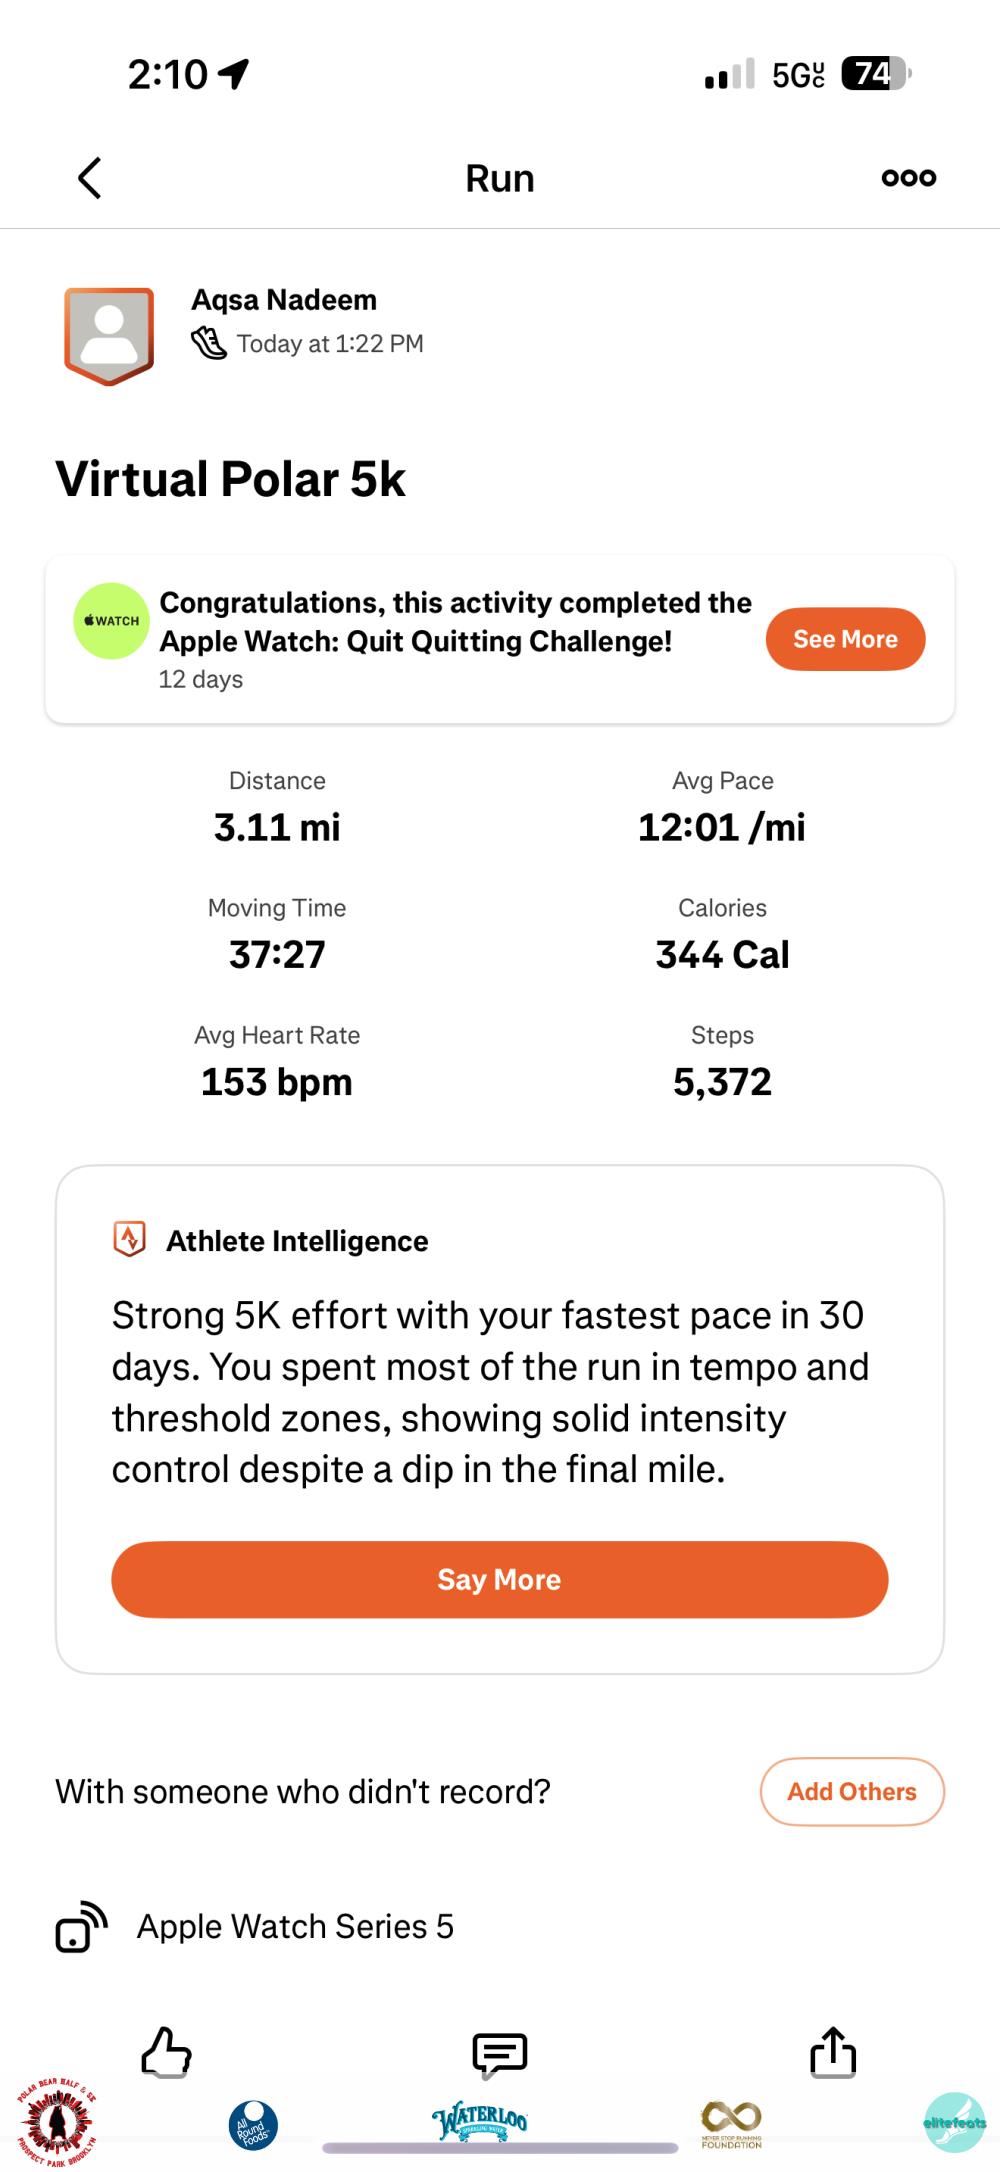Give kudos with the thumbs-up icon
Screen dimensions: 1000x2172
click(x=166, y=2052)
